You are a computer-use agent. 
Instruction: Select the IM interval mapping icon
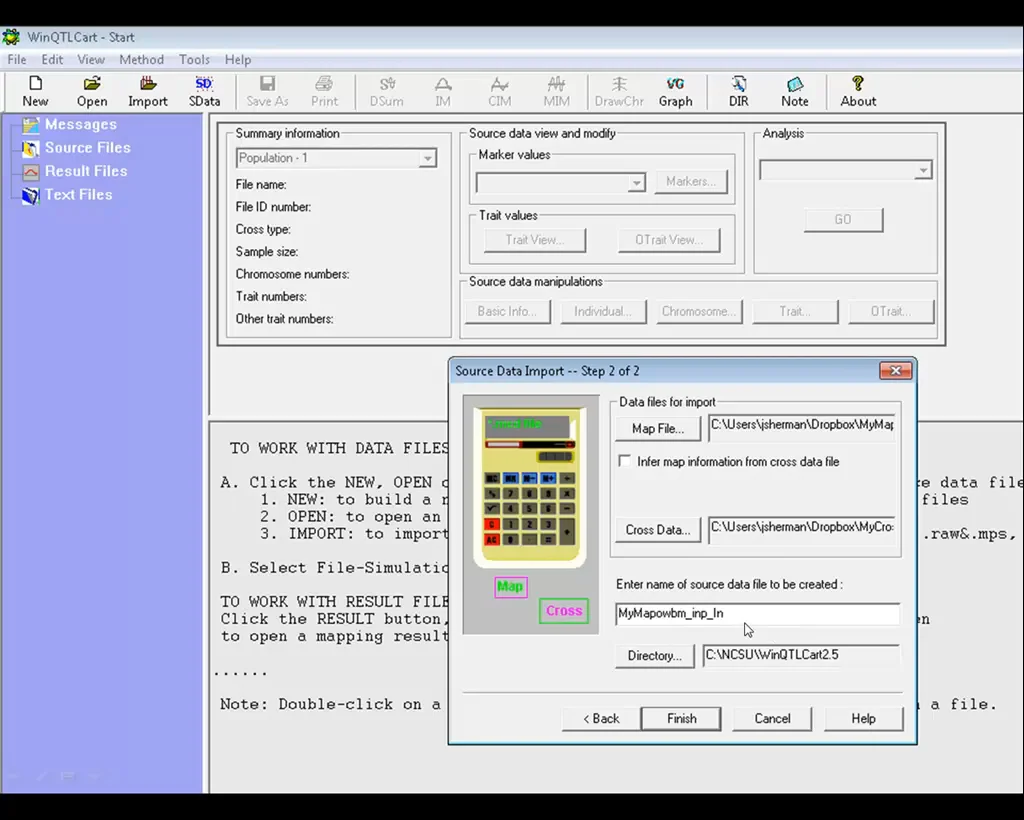(443, 91)
